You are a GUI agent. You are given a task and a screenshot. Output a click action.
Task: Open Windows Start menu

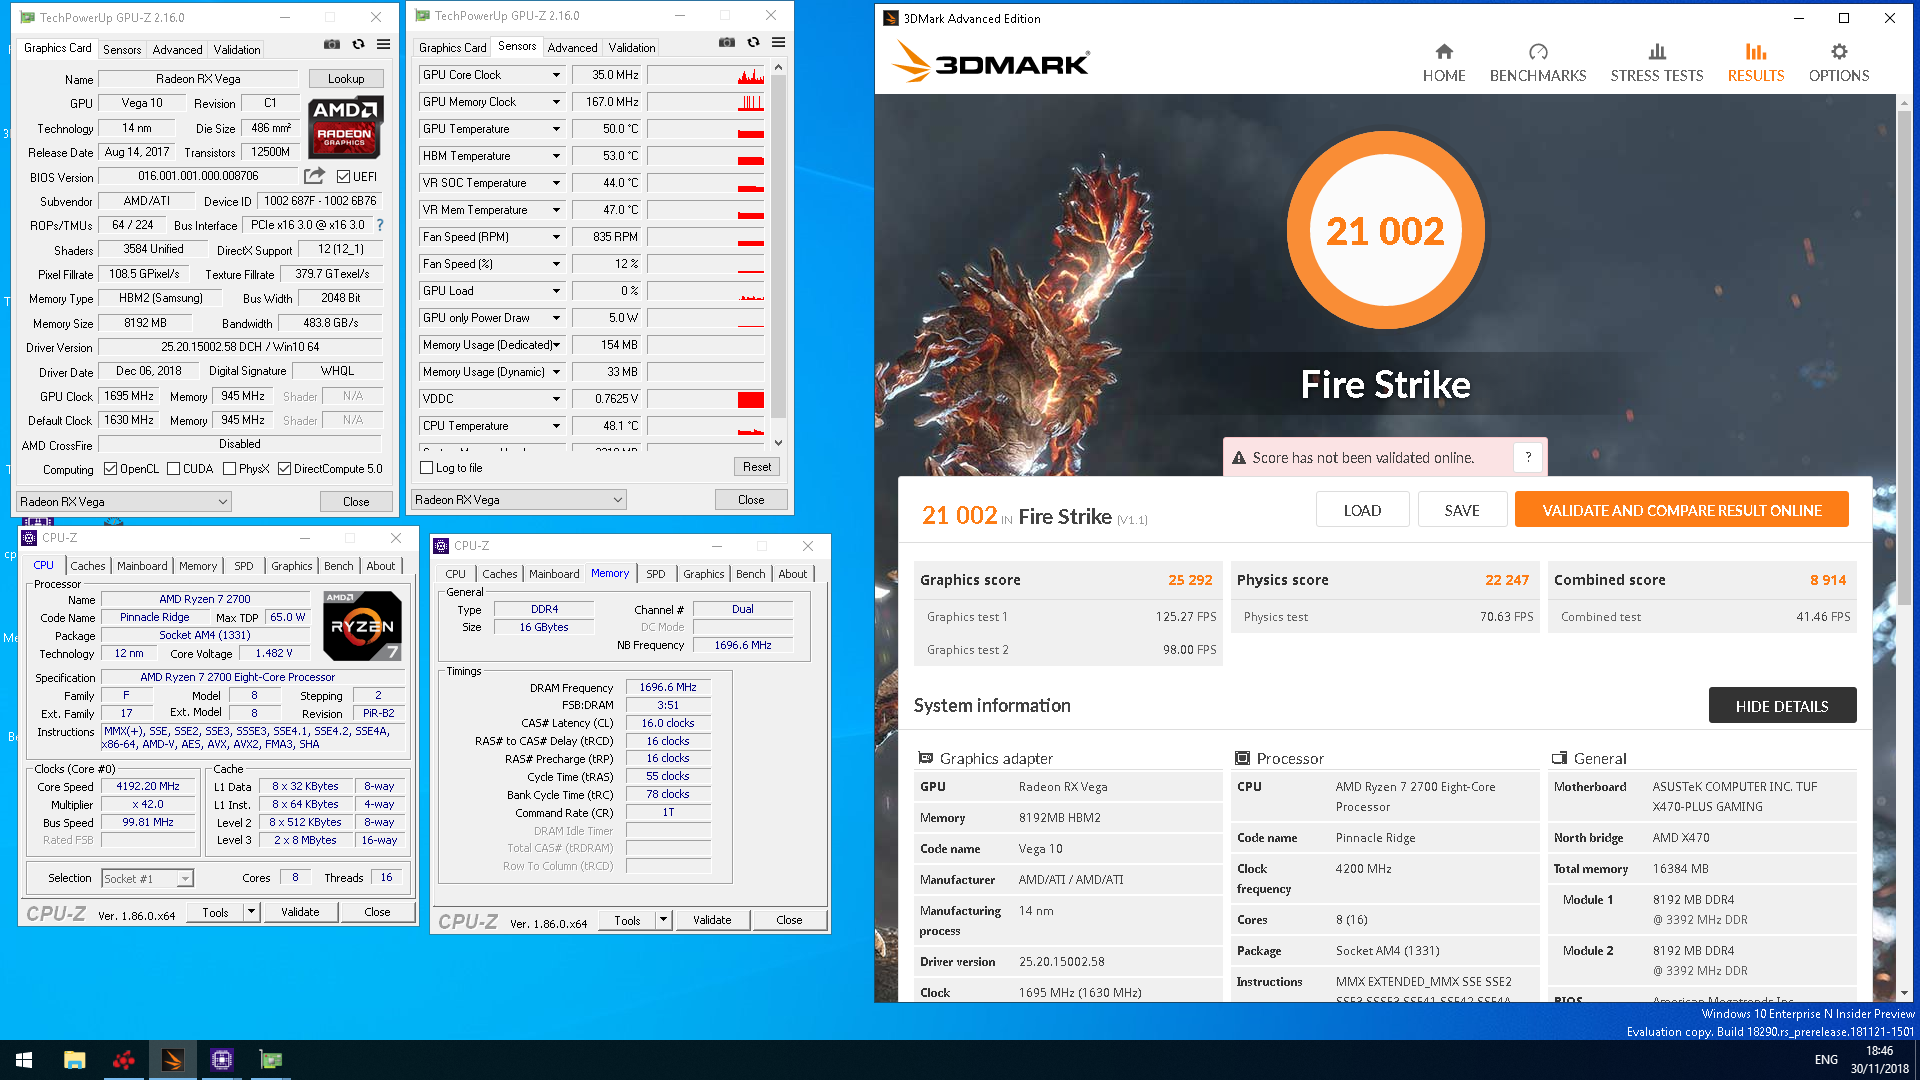point(24,1060)
